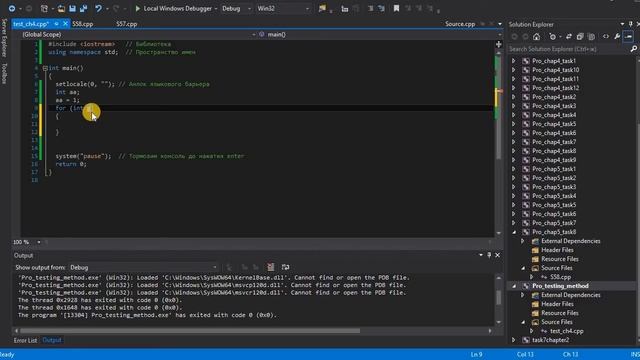The height and width of the screenshot is (360, 640).
Task: Click the search magnifier in Solution Explorer
Action: pos(633,49)
